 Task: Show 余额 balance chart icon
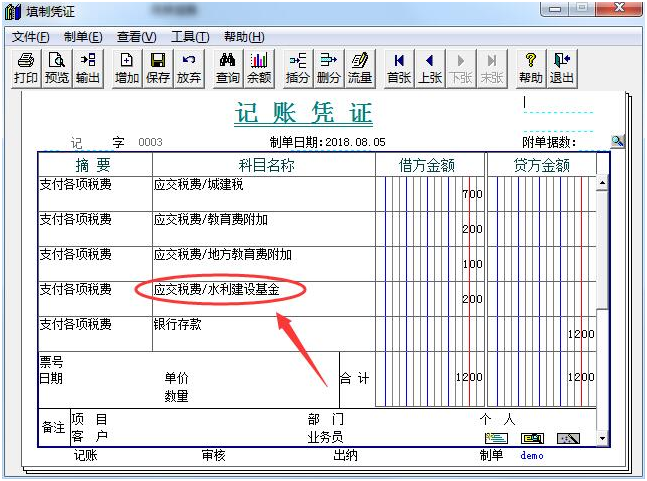point(259,68)
